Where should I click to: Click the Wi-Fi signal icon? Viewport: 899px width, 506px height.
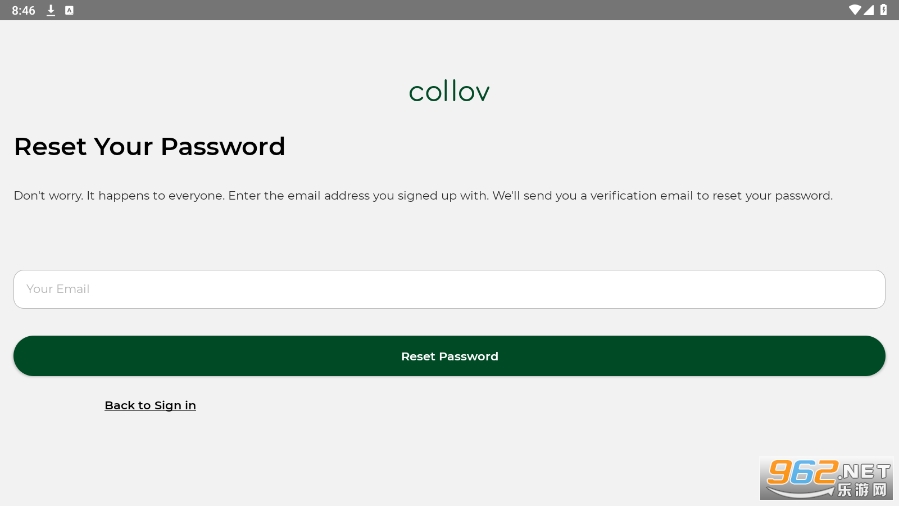(854, 10)
